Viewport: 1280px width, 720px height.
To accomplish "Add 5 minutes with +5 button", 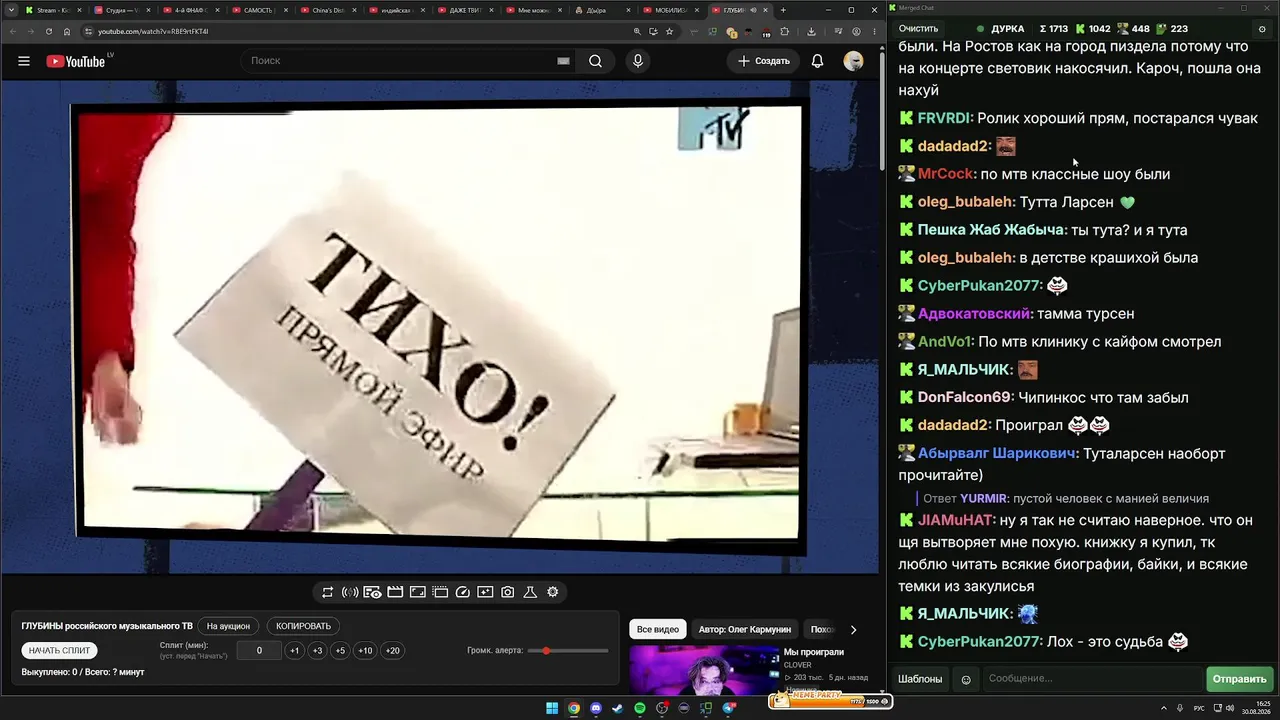I will point(340,651).
